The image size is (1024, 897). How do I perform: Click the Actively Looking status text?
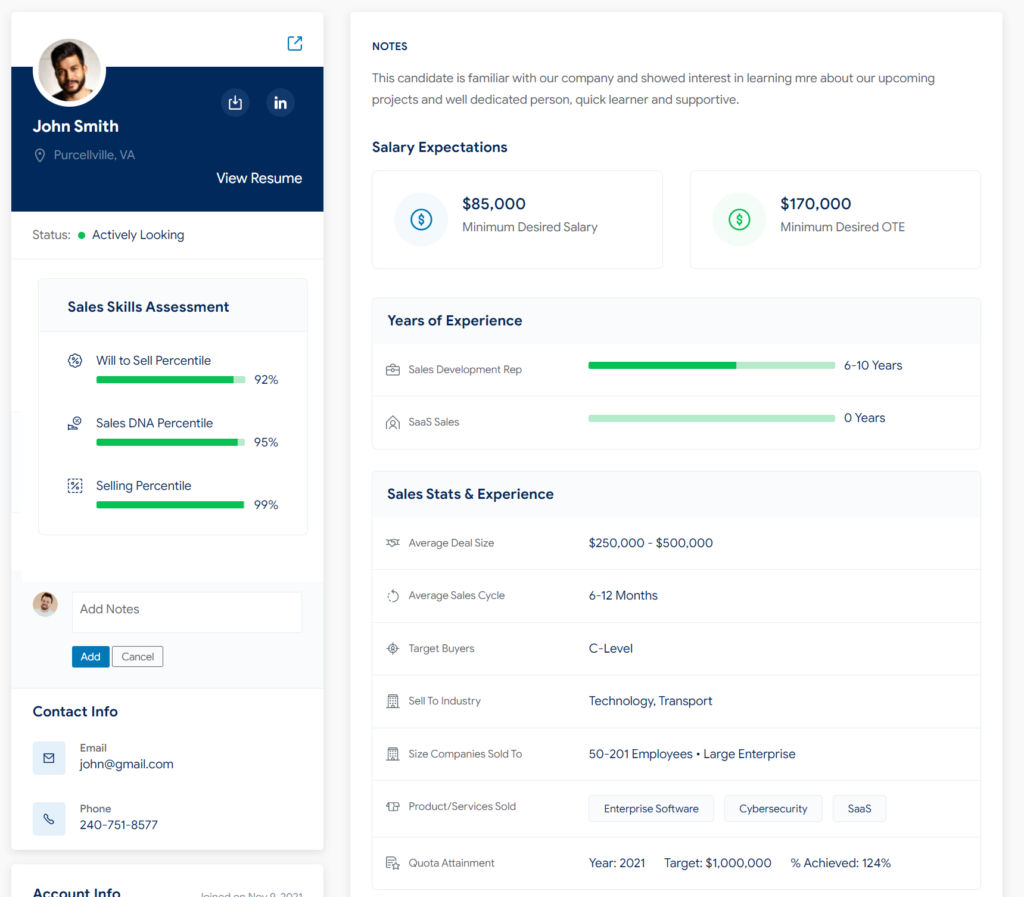tap(138, 235)
